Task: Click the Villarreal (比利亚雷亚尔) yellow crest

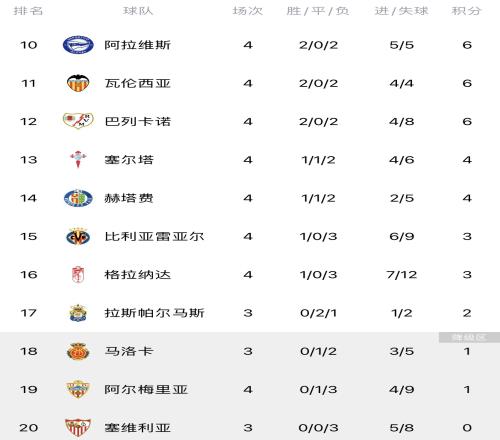Action: click(x=78, y=236)
